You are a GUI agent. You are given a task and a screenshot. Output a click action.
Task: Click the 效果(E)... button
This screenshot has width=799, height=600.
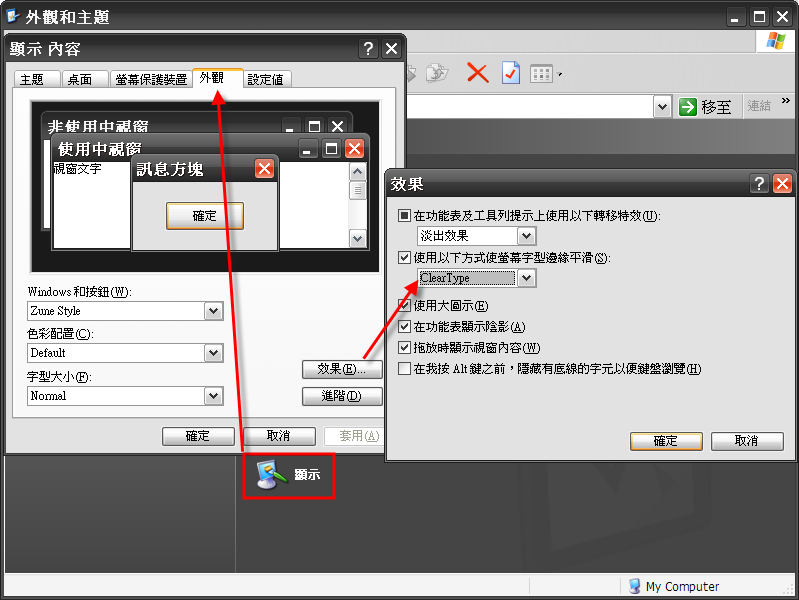342,369
